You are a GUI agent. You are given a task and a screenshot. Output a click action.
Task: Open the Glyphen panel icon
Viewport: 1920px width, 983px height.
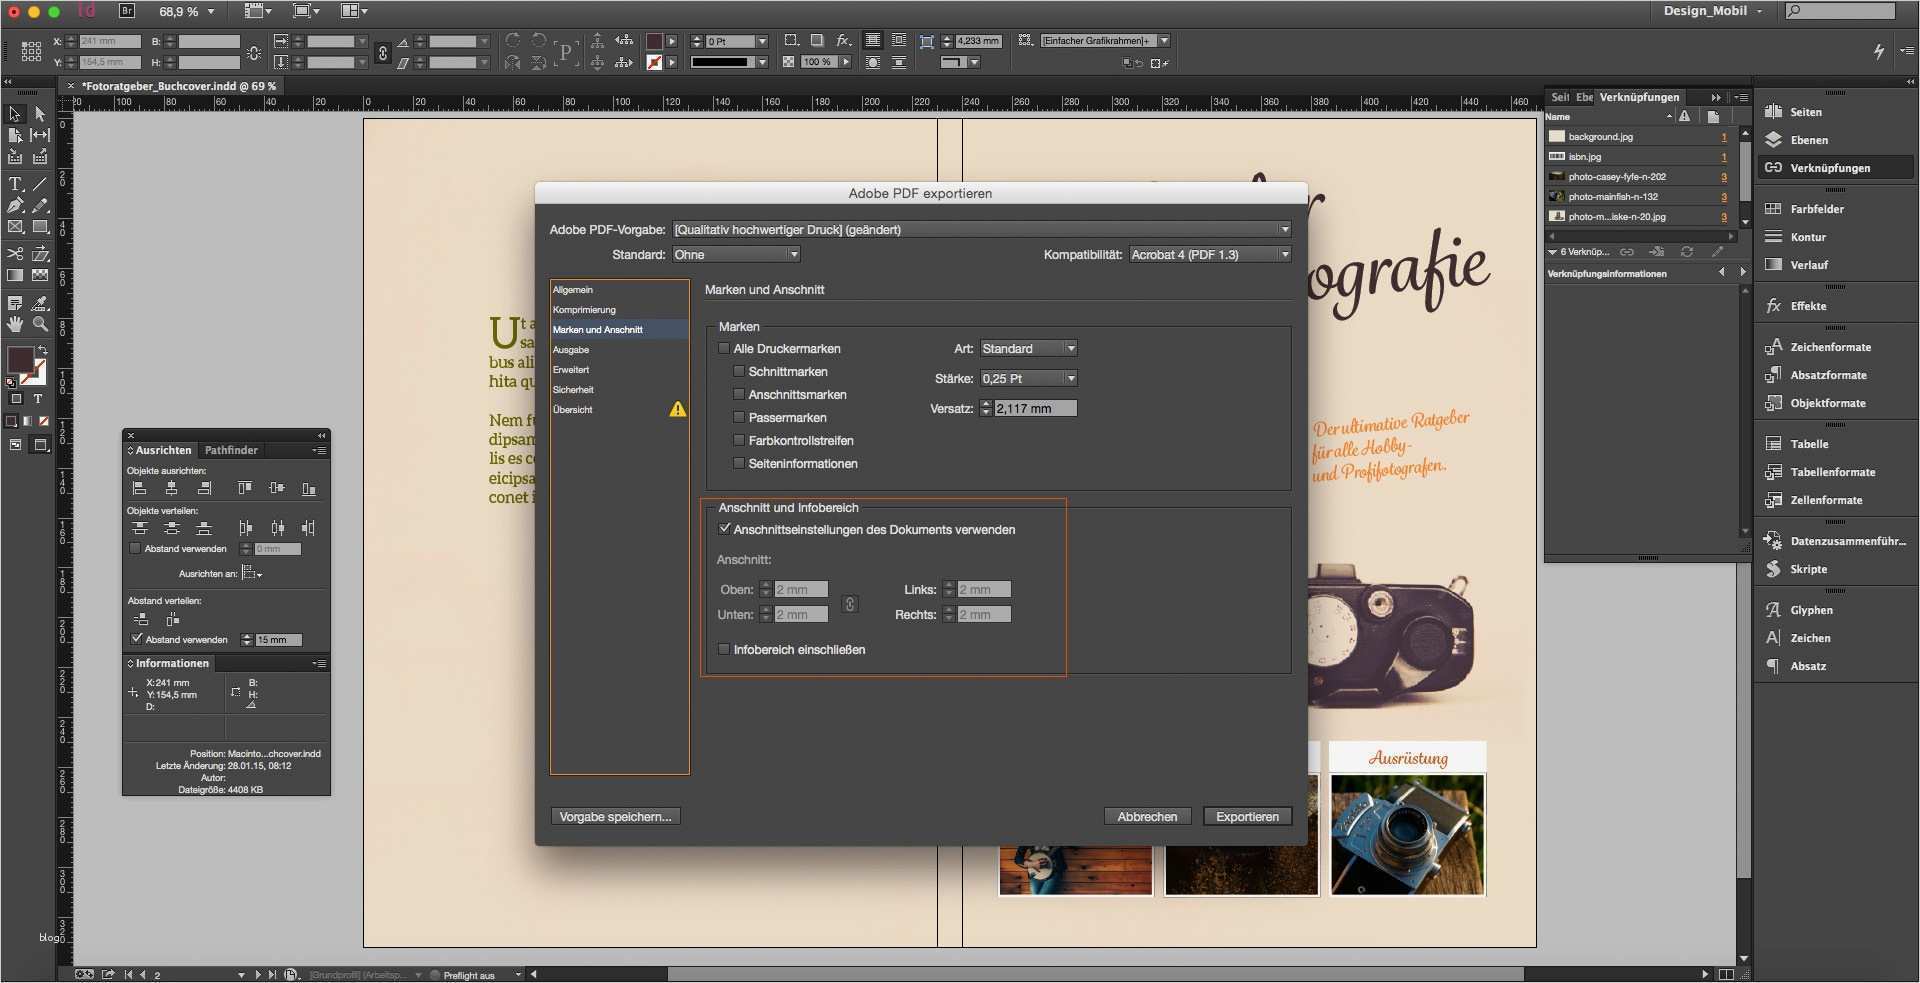[x=1773, y=610]
